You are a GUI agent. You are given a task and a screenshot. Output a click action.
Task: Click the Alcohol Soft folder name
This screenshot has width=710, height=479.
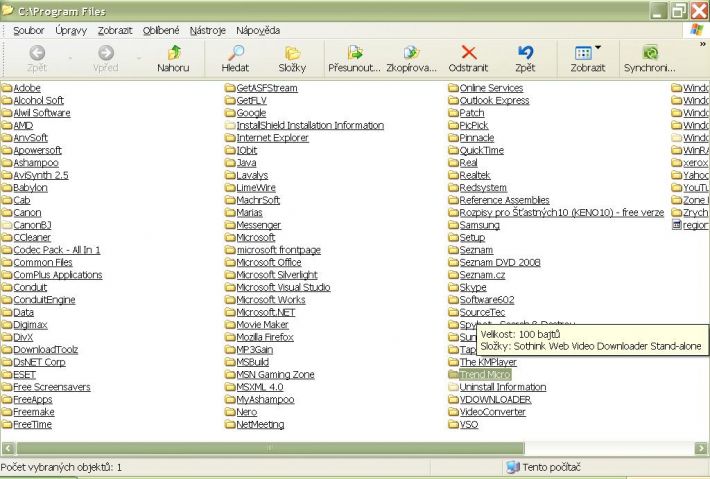pyautogui.click(x=38, y=101)
